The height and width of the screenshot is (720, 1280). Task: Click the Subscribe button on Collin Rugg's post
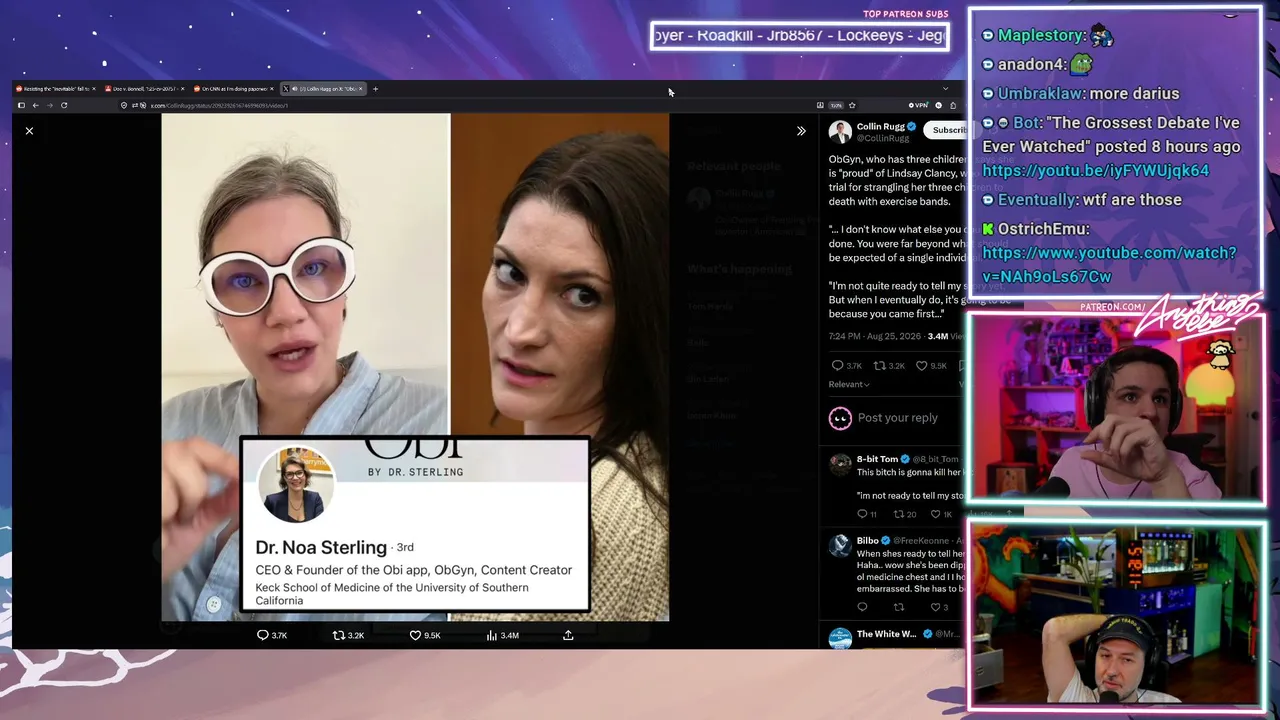pos(948,130)
